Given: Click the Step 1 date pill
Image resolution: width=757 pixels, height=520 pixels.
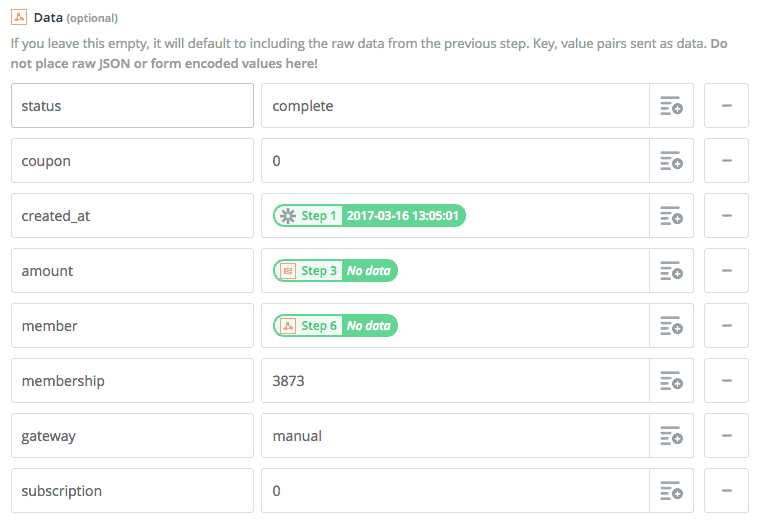Looking at the screenshot, I should point(369,216).
